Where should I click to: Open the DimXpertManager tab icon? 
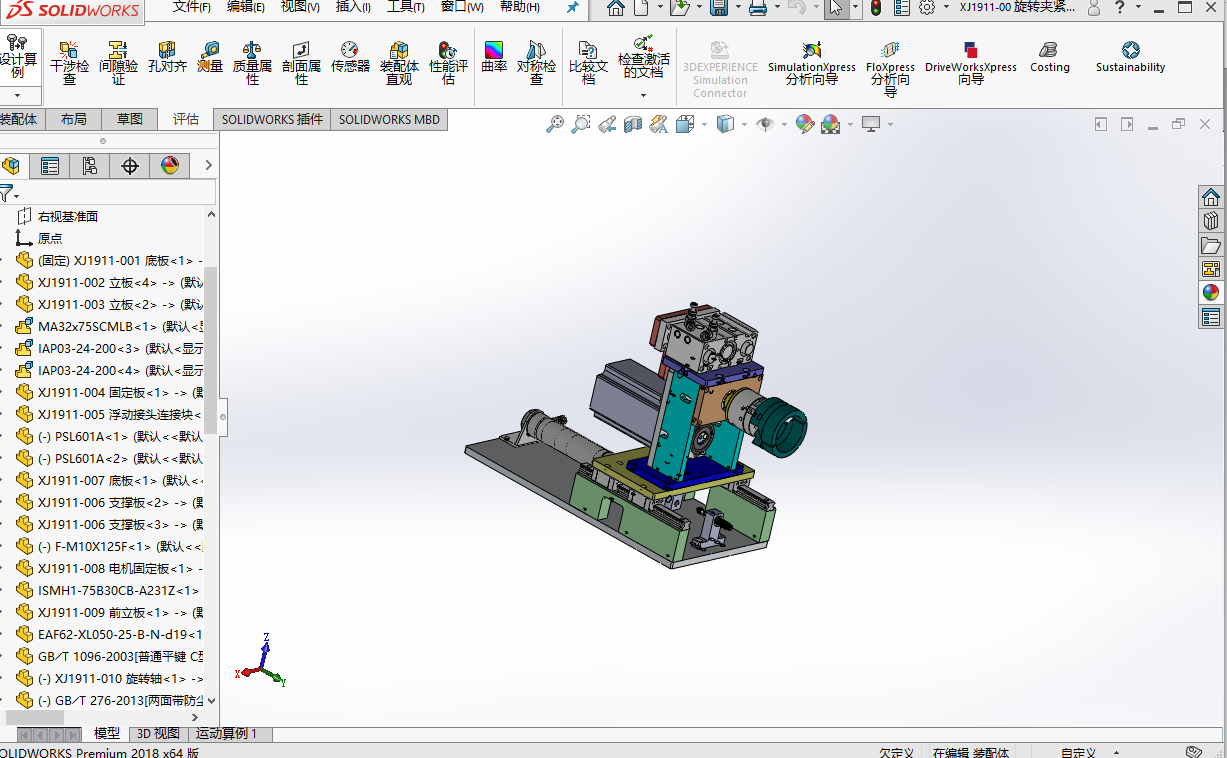130,165
